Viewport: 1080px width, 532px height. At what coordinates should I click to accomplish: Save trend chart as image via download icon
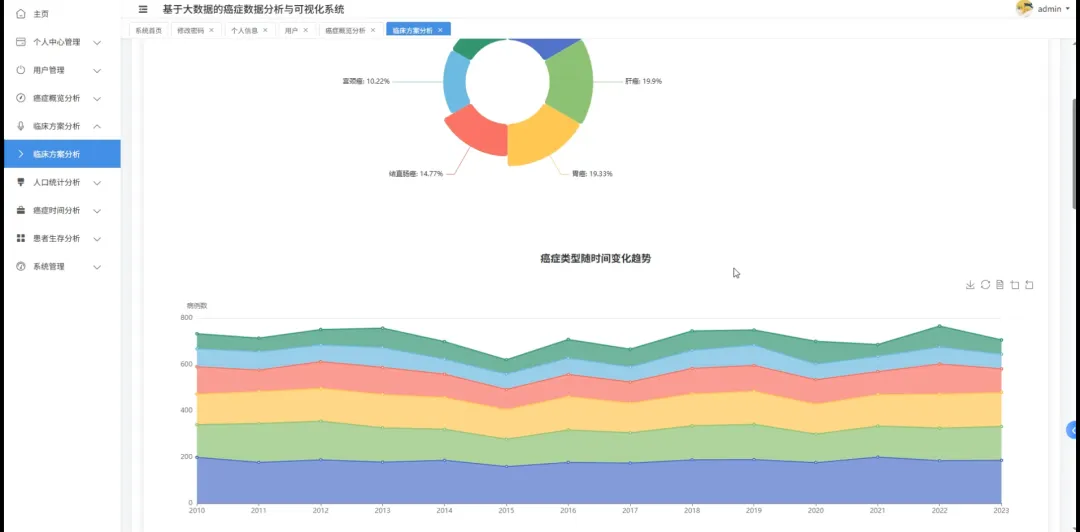(x=970, y=285)
